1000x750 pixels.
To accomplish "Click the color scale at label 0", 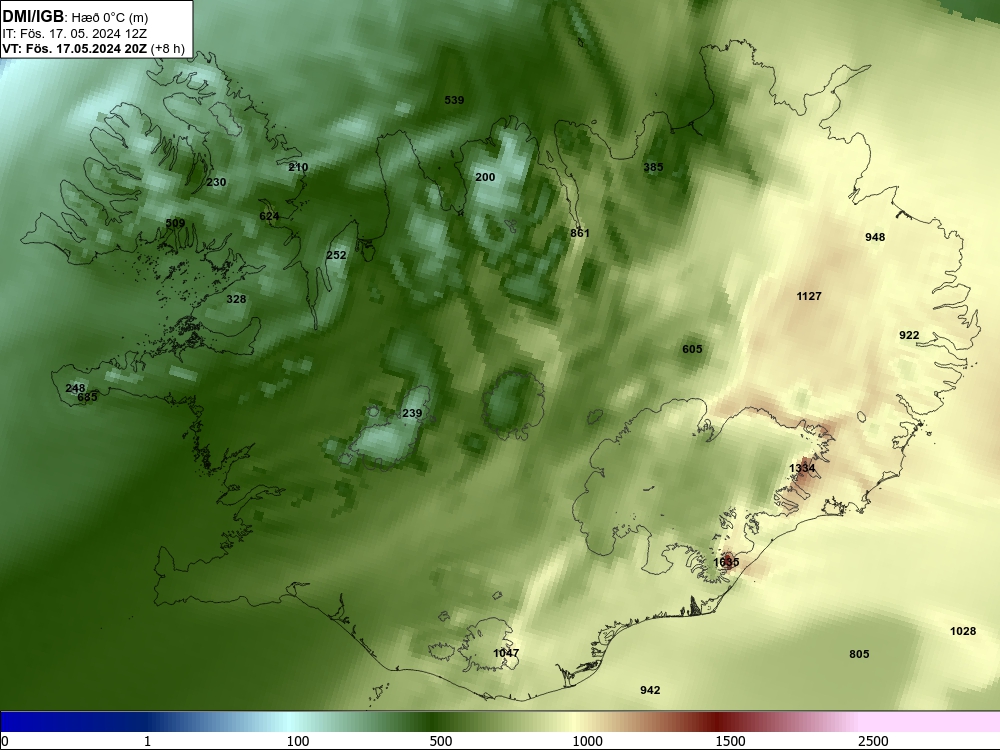I will (x=5, y=740).
